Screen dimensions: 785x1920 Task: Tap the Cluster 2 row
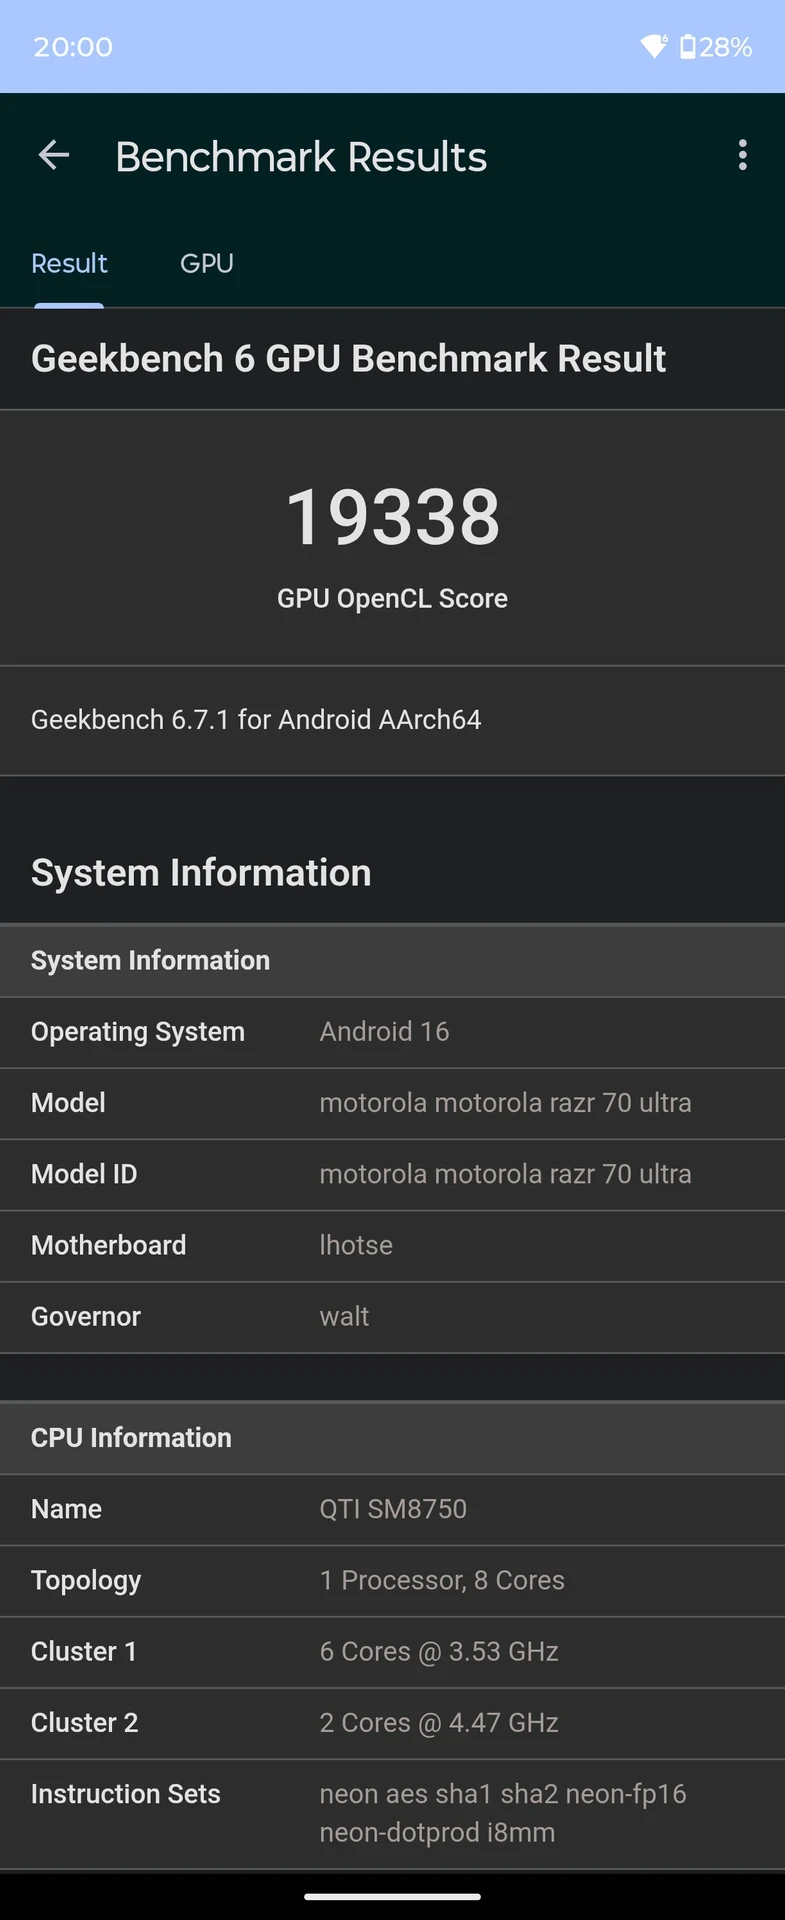coord(392,1722)
